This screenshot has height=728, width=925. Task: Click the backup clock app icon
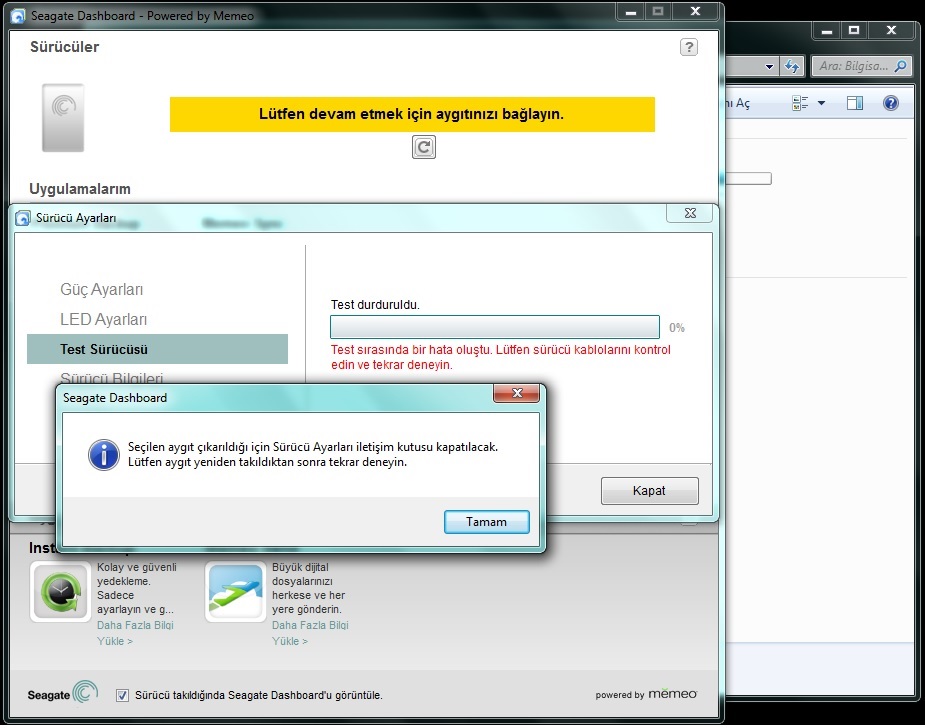[x=60, y=592]
